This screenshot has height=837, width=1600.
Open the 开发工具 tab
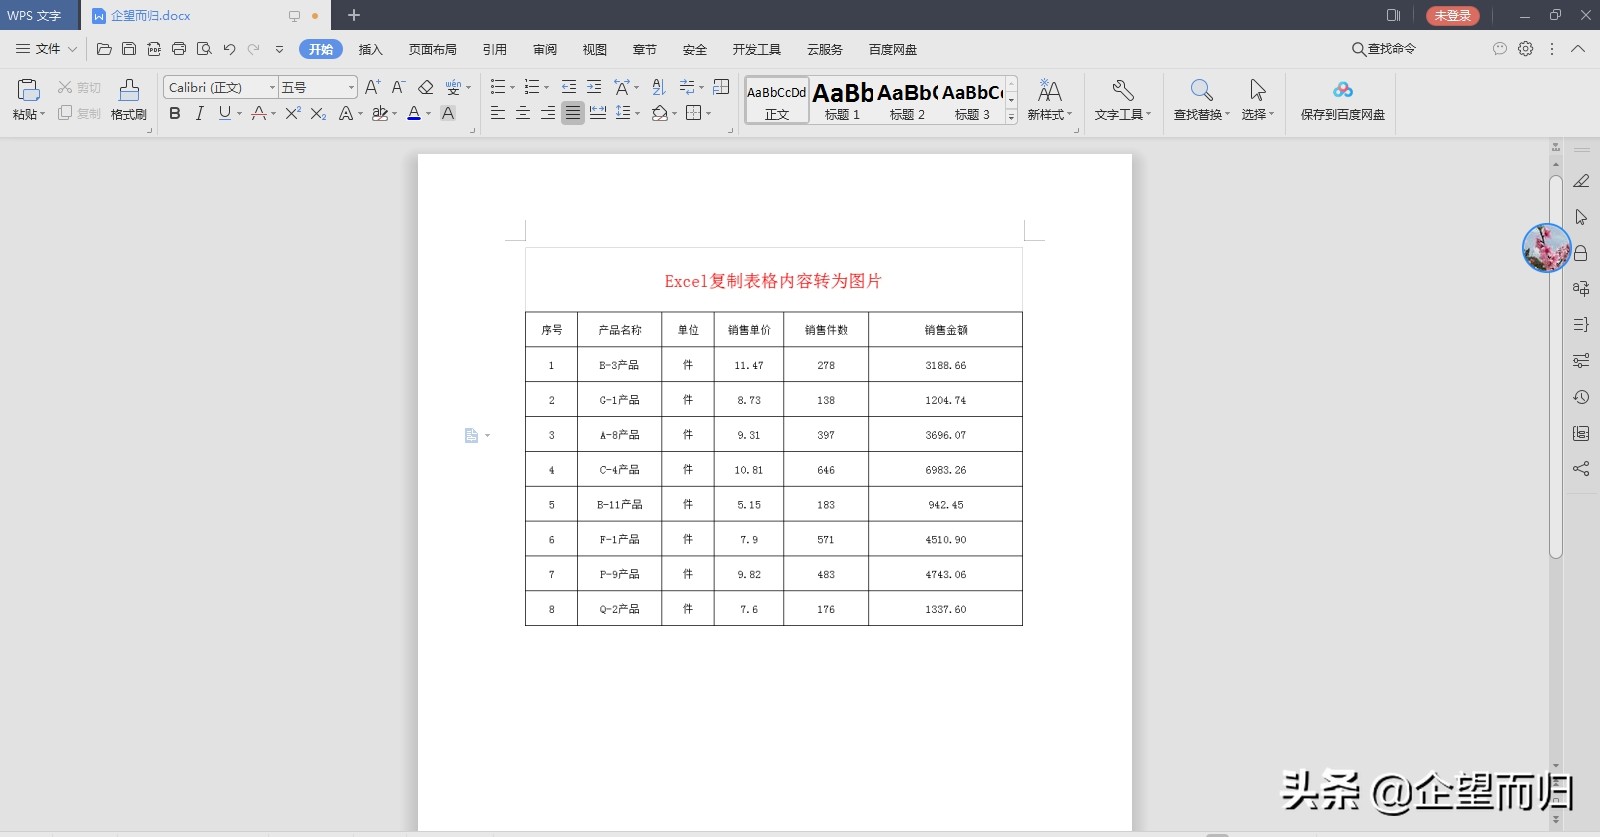coord(756,49)
